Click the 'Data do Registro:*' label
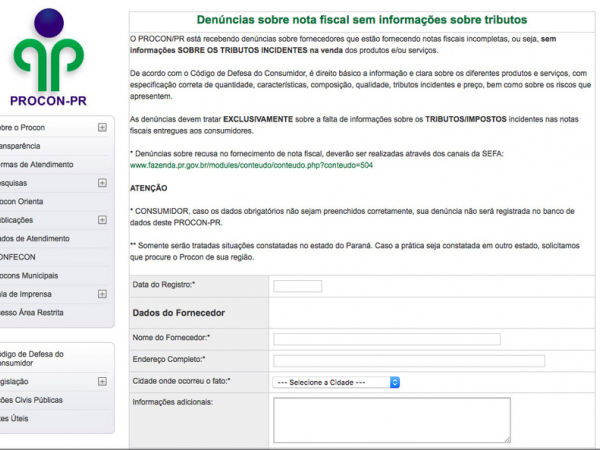This screenshot has height=450, width=600. (164, 285)
